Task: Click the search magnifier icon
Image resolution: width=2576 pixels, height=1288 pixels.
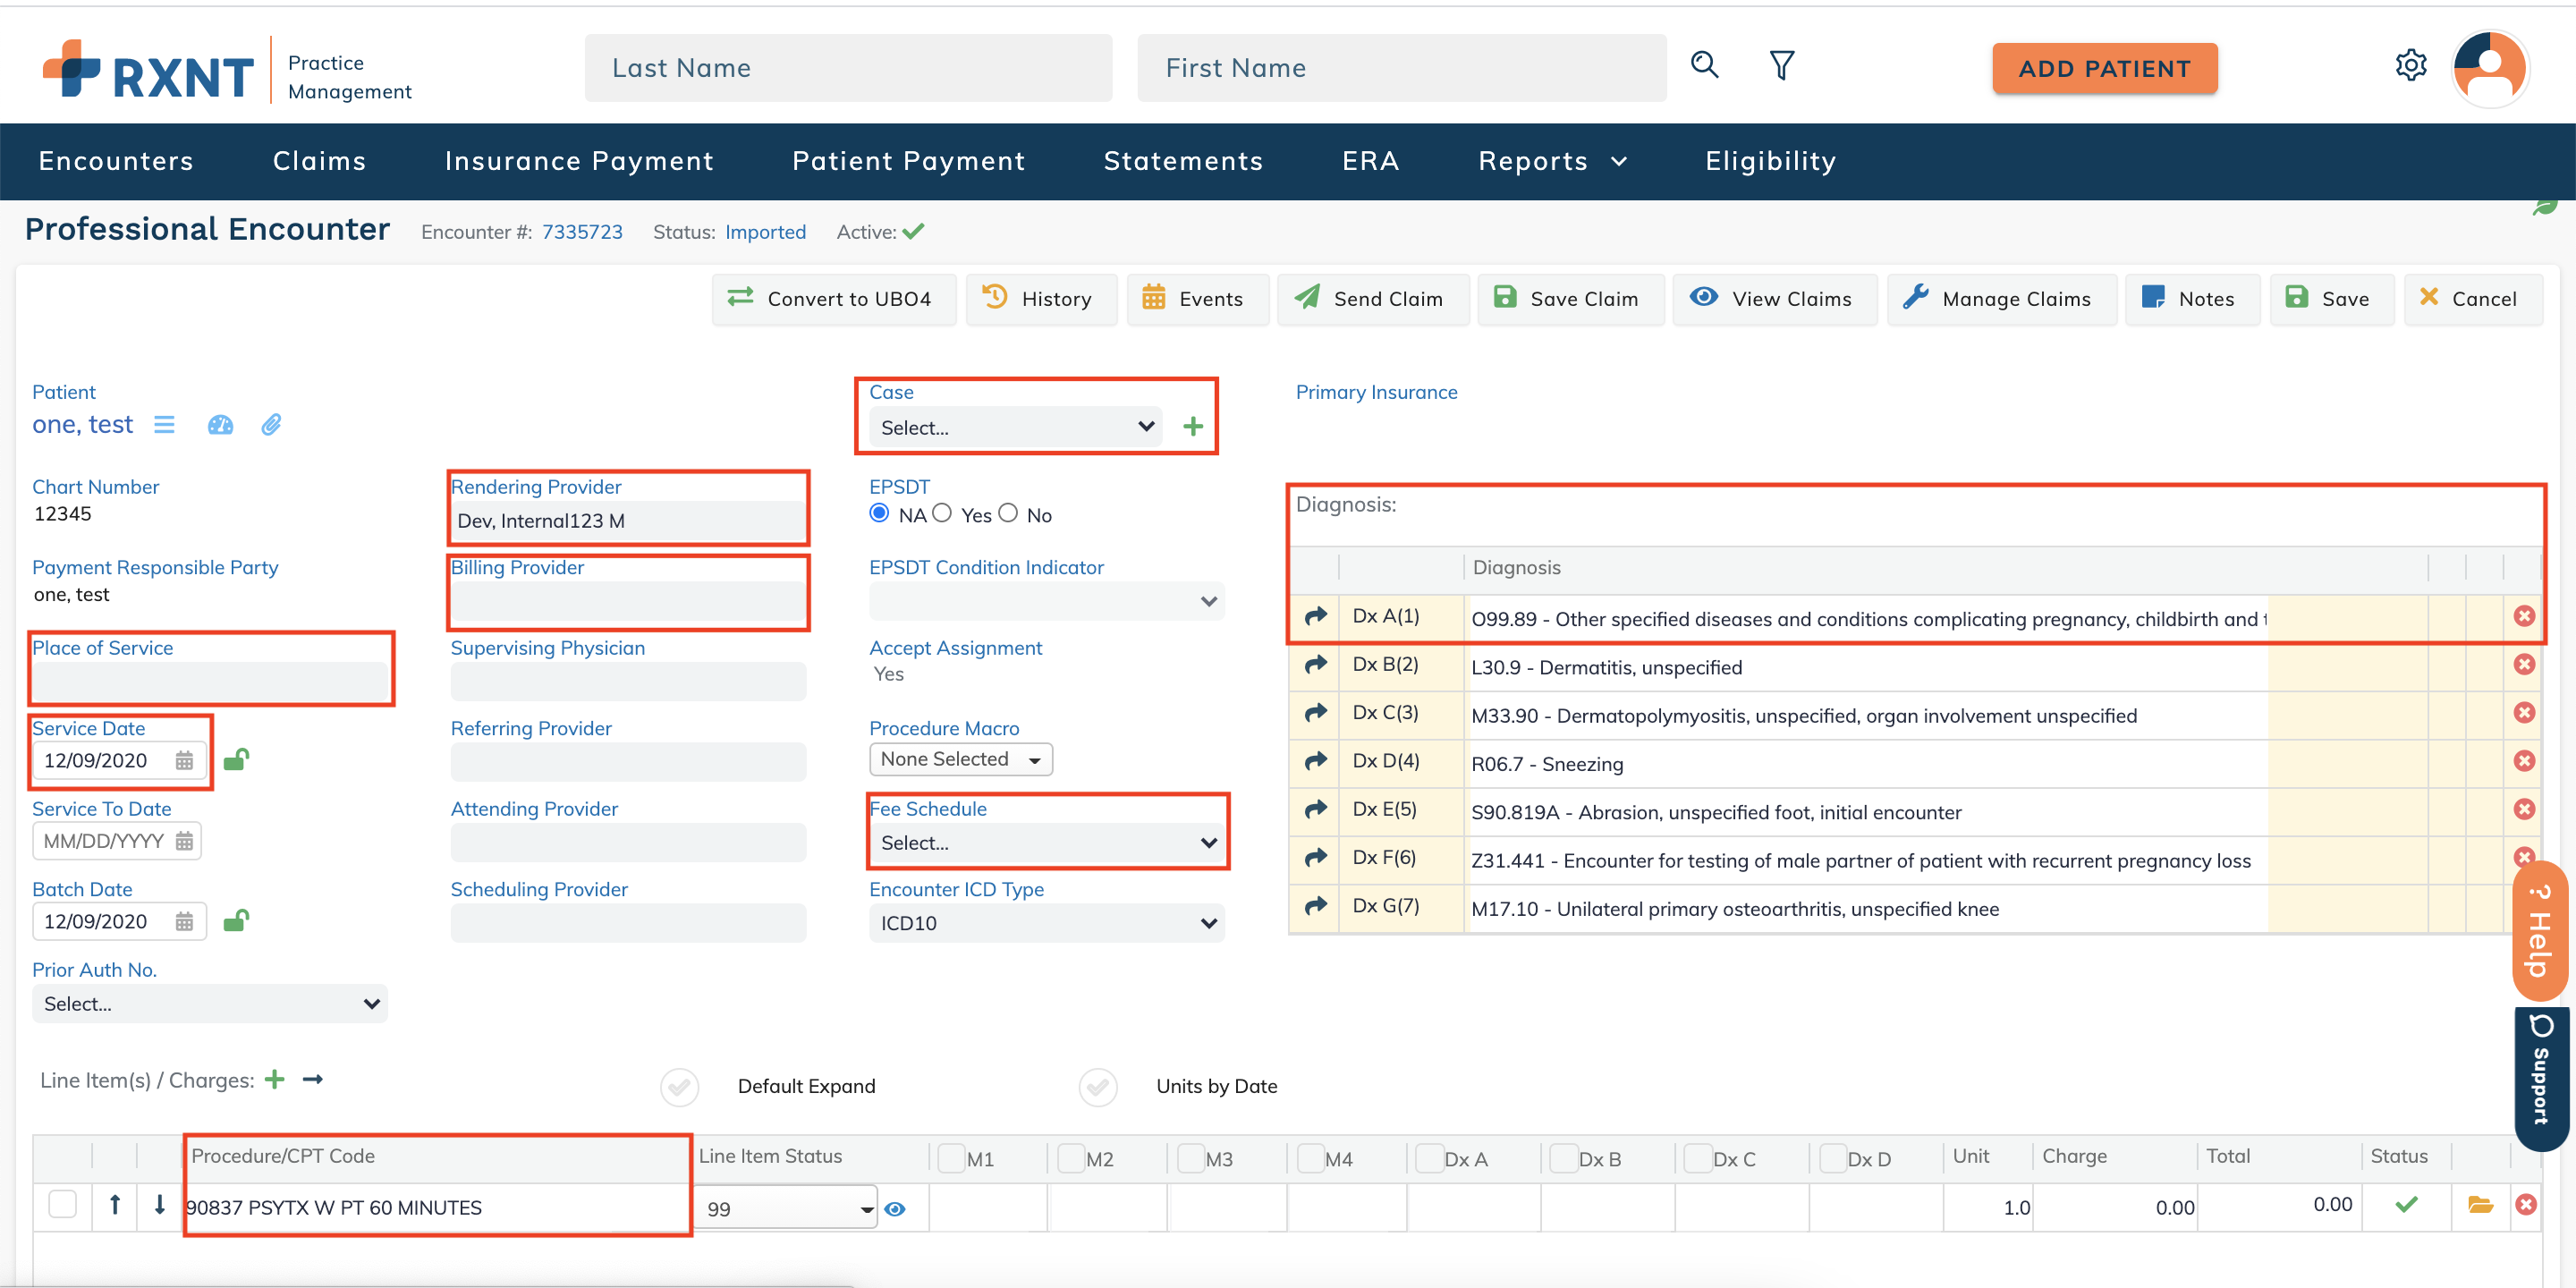Action: [x=1704, y=66]
